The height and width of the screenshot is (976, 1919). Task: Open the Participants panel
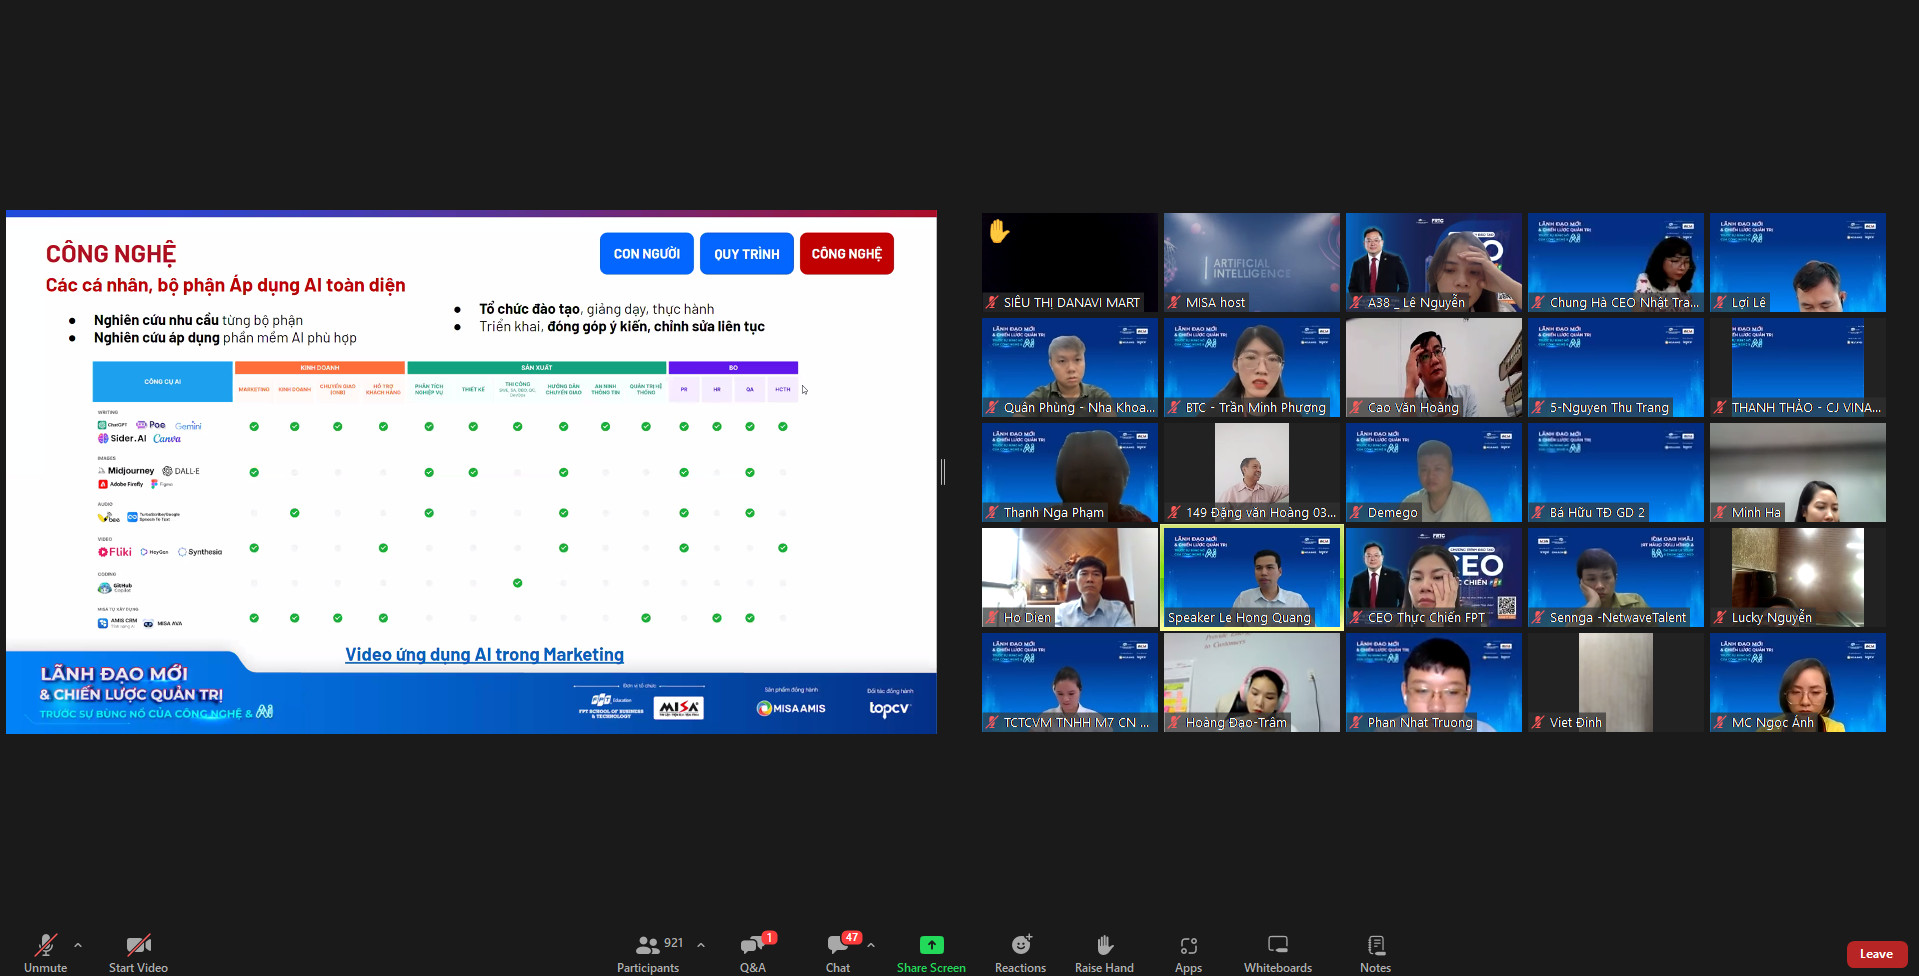(x=648, y=953)
